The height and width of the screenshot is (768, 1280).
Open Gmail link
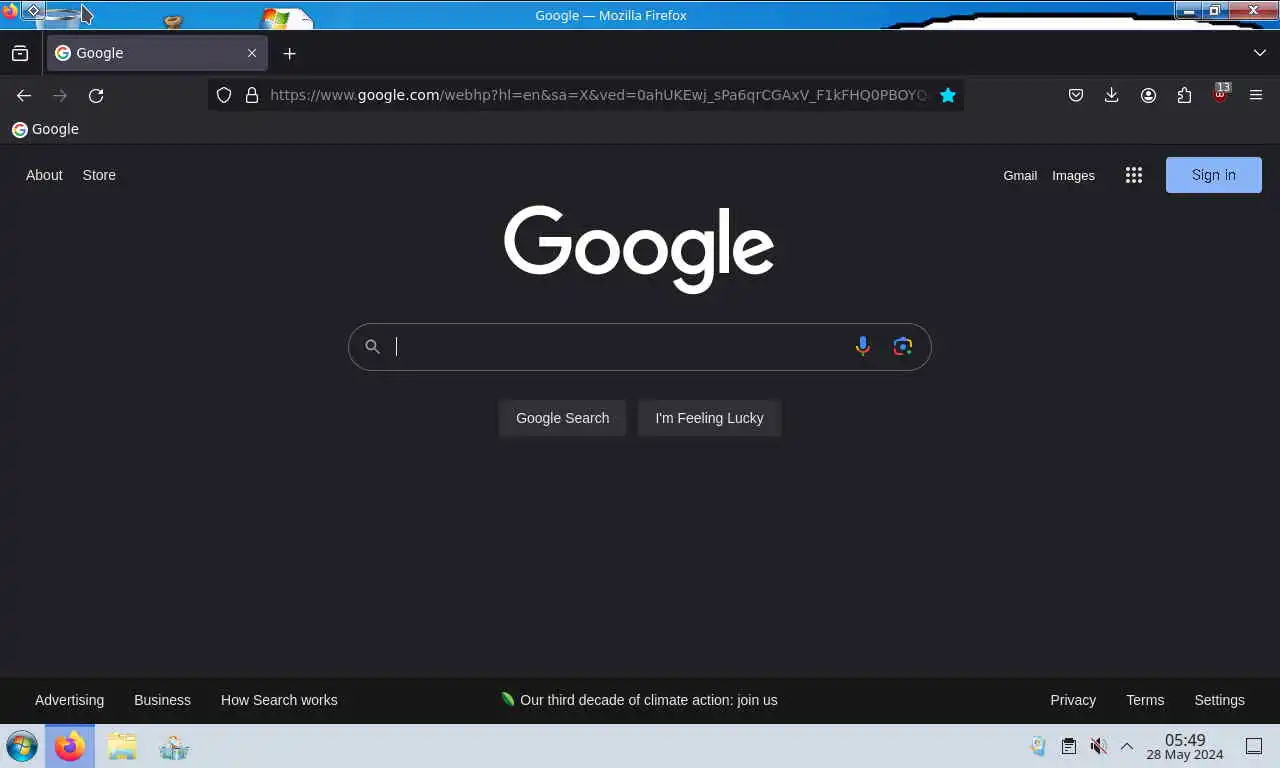click(x=1020, y=175)
